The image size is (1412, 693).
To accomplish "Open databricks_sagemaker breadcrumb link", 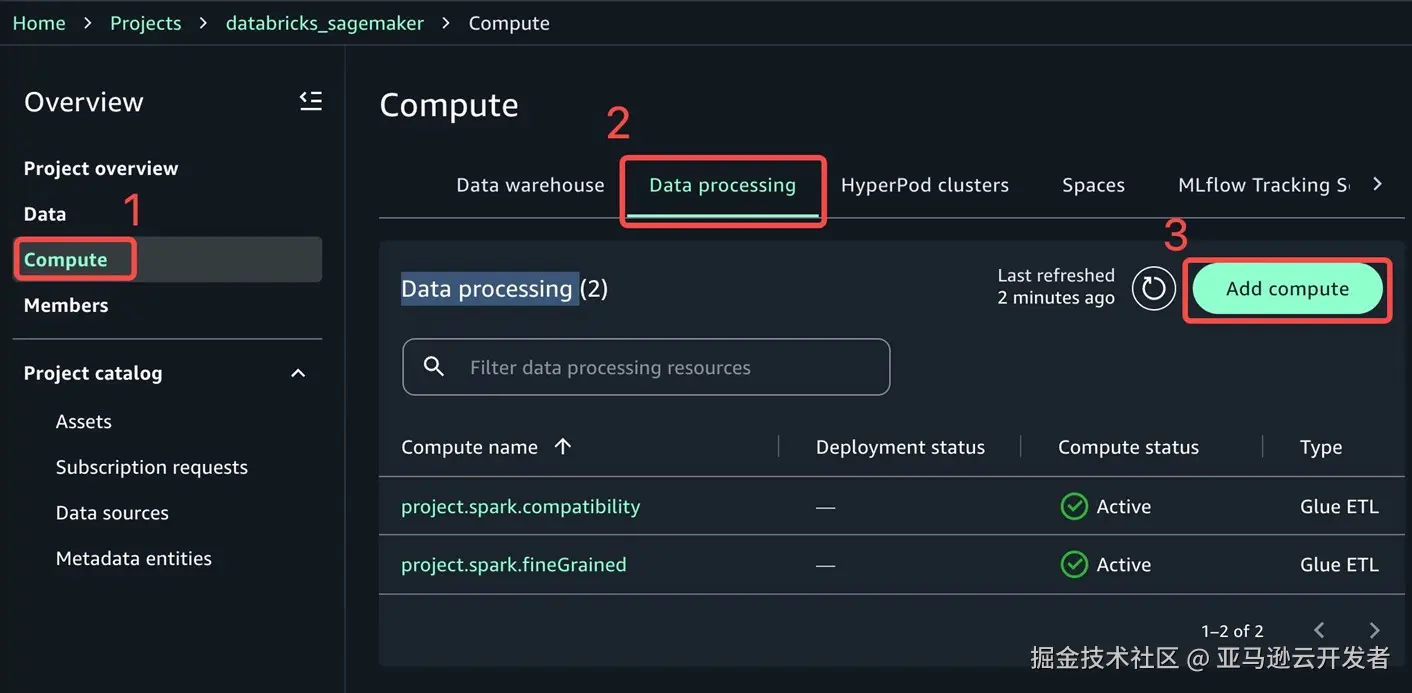I will pos(324,23).
